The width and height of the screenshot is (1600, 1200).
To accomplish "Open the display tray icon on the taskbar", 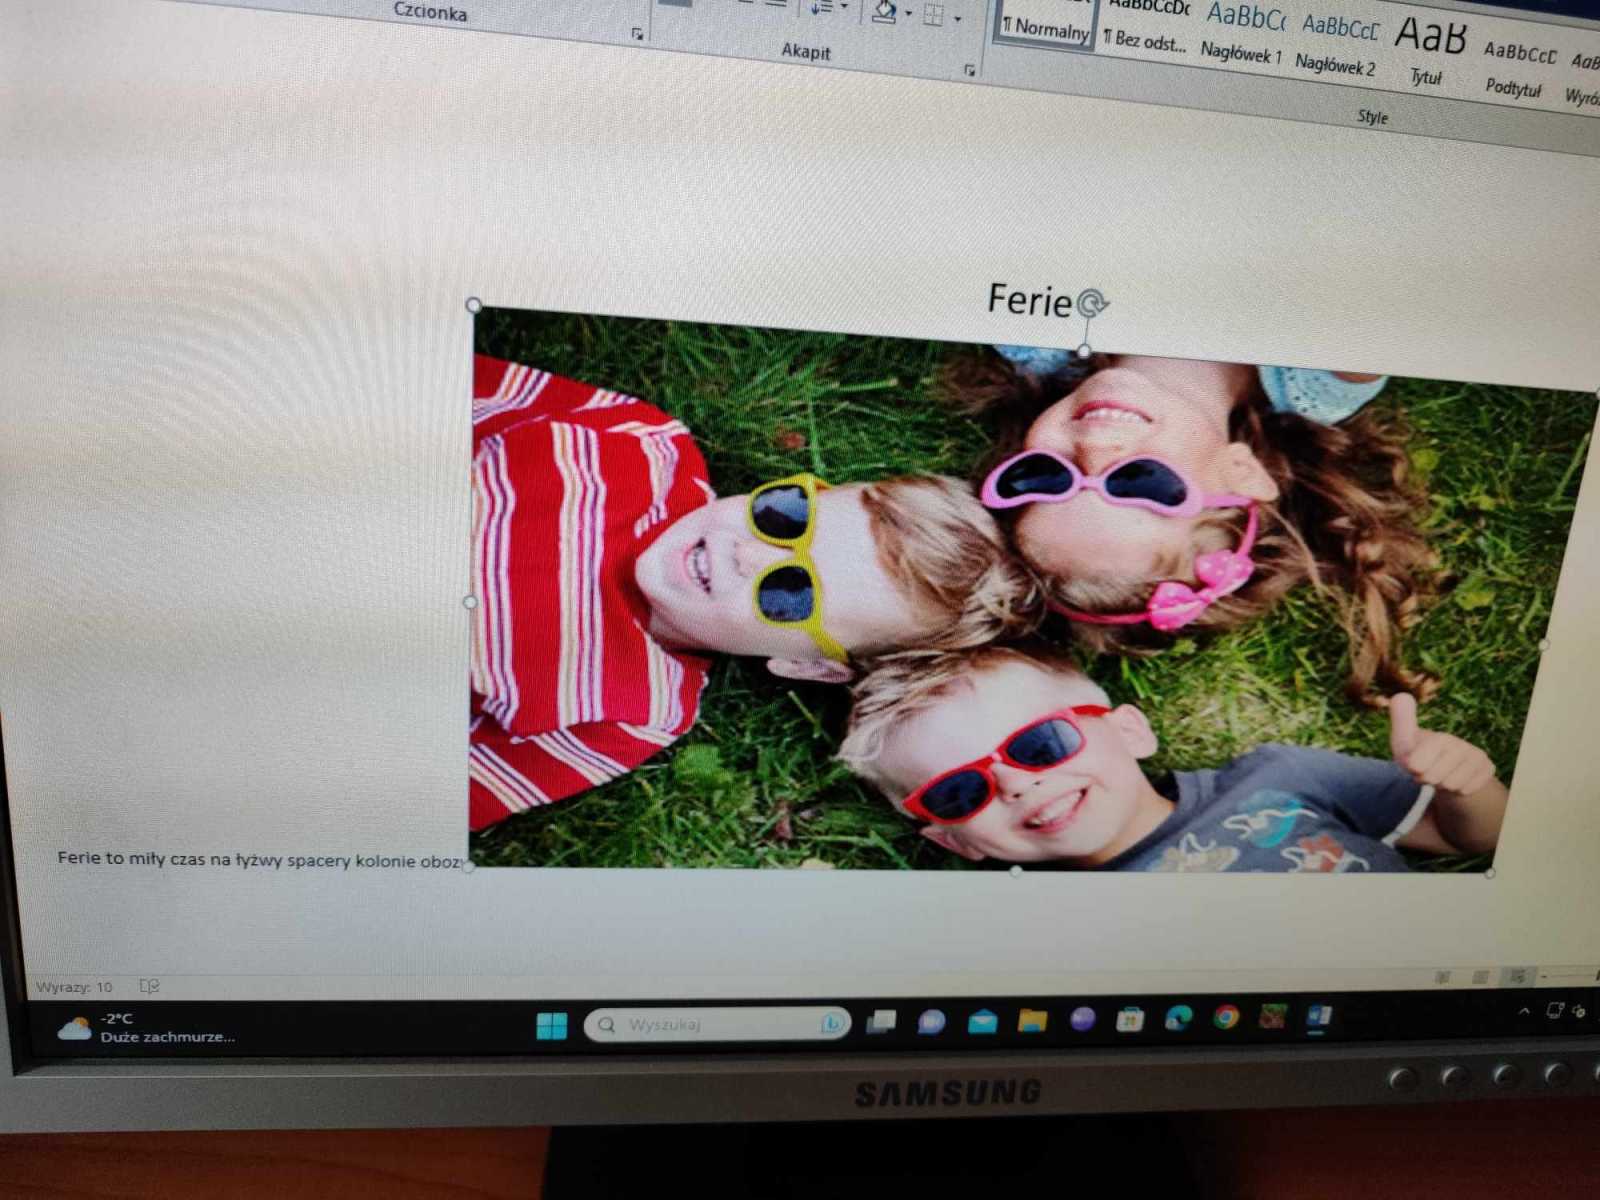I will tap(1555, 1011).
